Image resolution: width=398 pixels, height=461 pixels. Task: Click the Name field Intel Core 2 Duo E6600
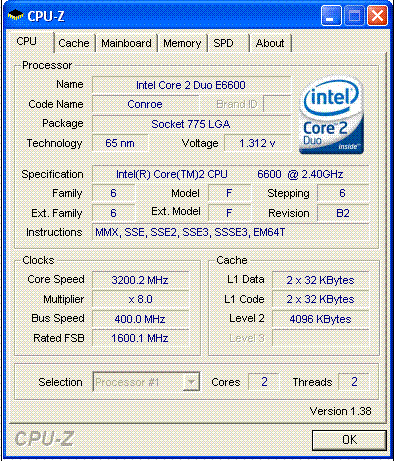click(191, 85)
